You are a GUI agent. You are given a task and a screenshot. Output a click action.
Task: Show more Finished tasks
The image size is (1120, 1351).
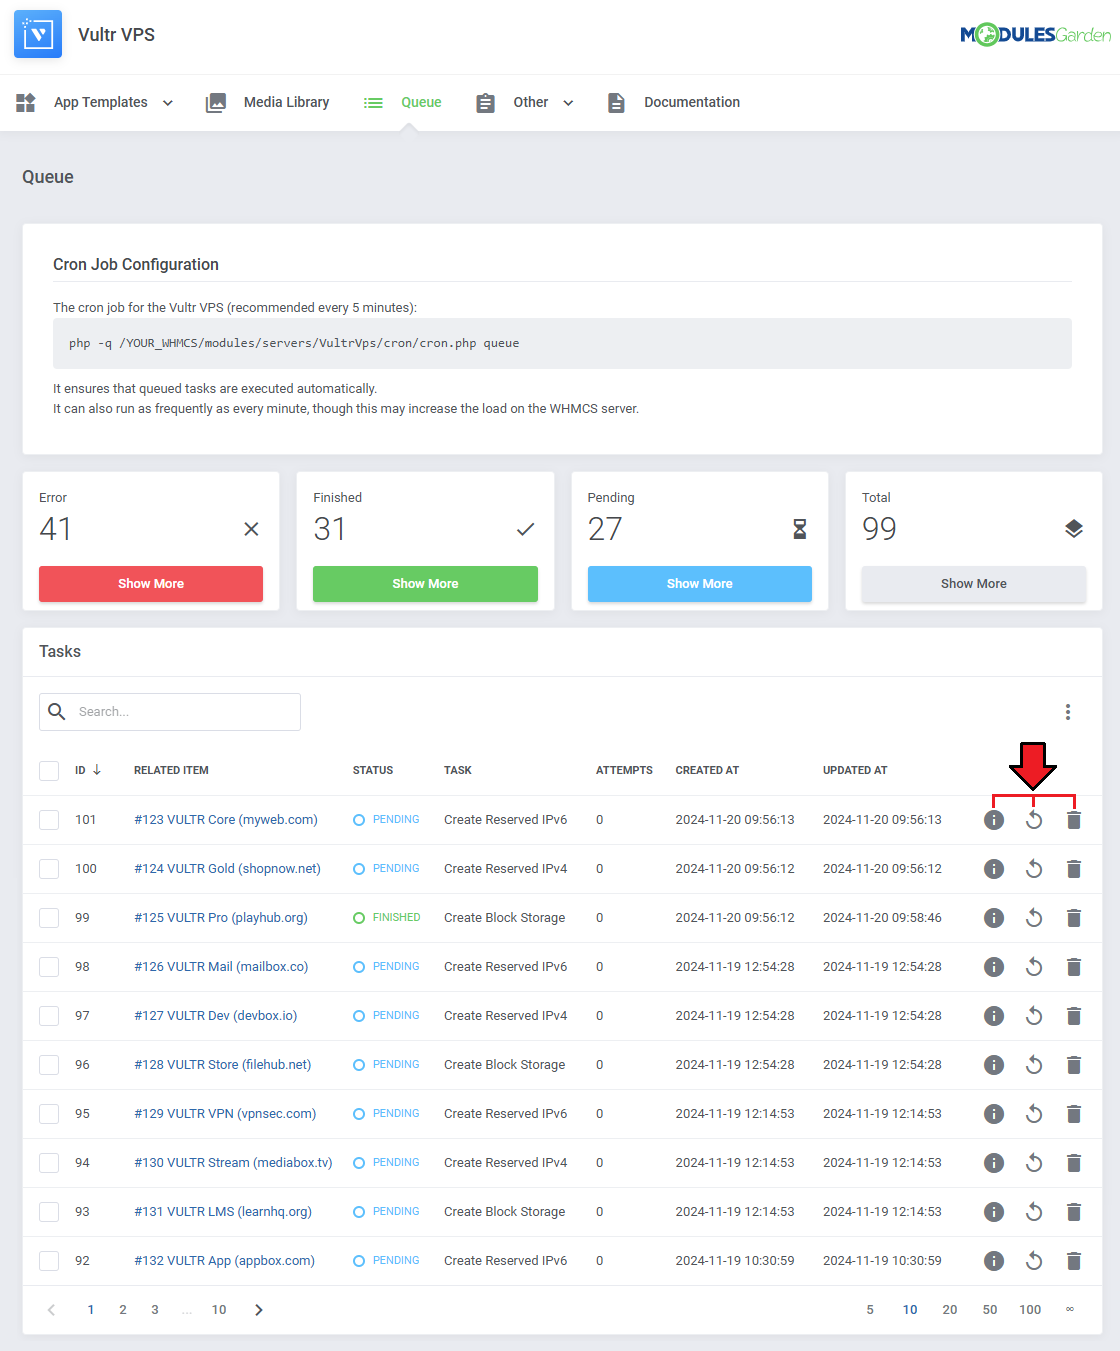tap(425, 584)
